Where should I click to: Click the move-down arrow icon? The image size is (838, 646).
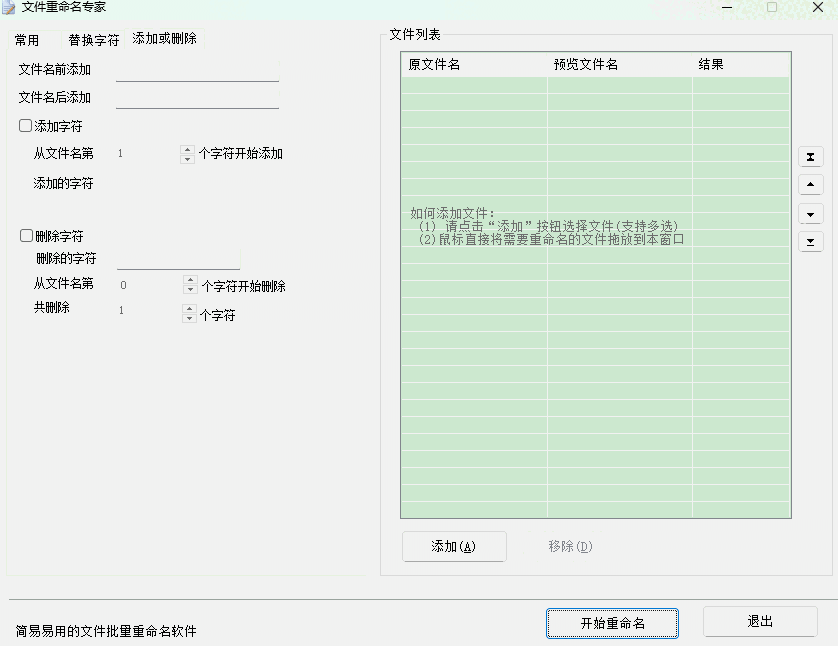[810, 213]
